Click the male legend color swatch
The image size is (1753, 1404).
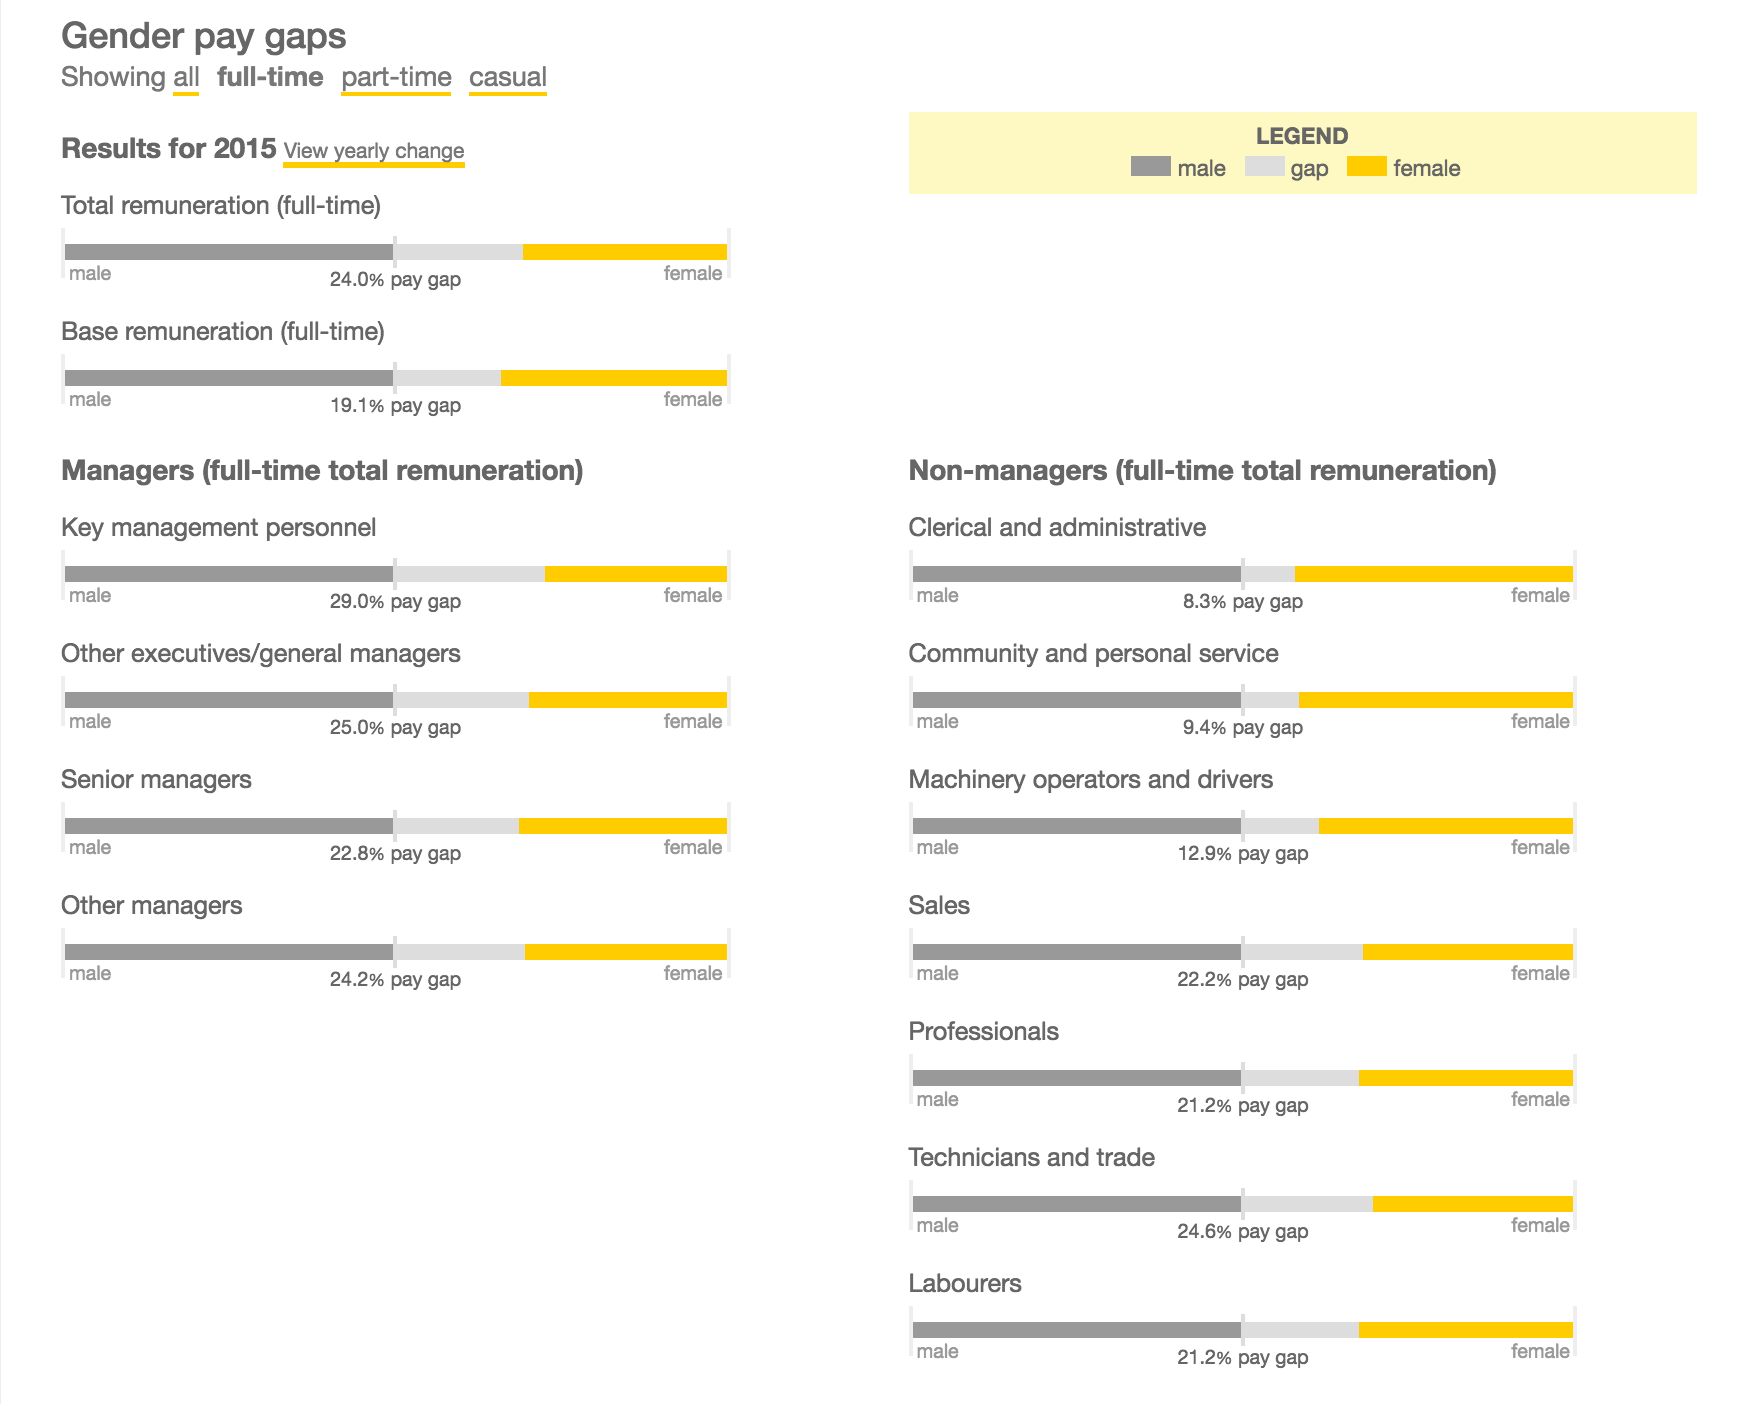click(x=1150, y=167)
